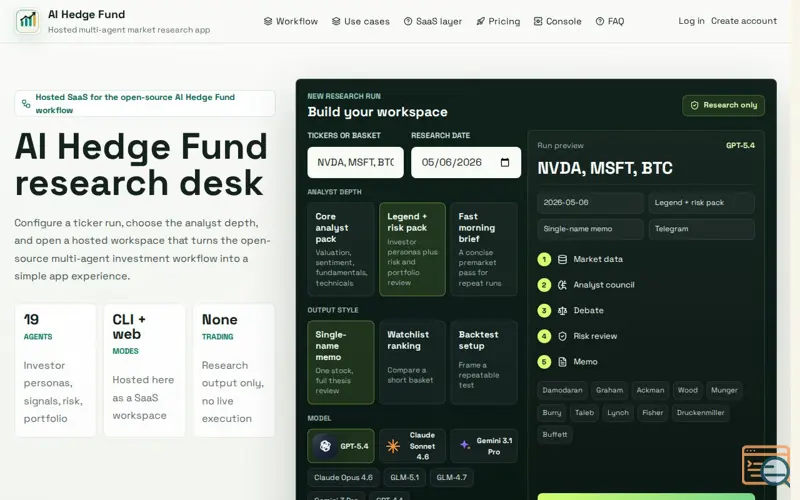
Task: Open the FAQ nav item
Action: tap(610, 21)
